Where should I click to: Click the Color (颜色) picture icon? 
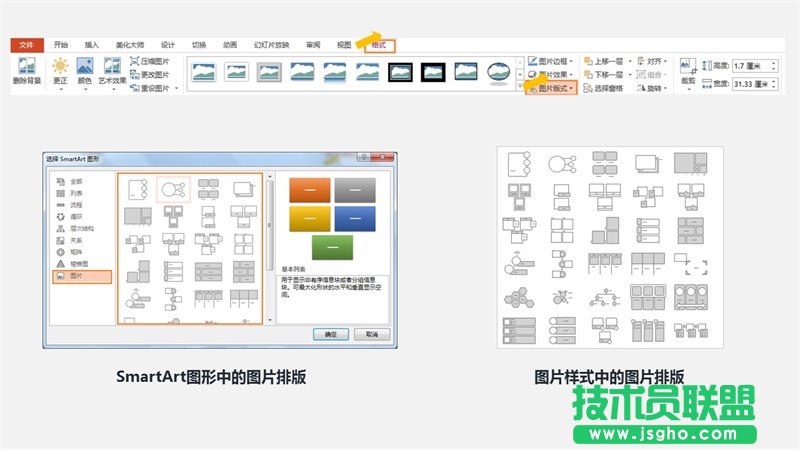tap(85, 66)
